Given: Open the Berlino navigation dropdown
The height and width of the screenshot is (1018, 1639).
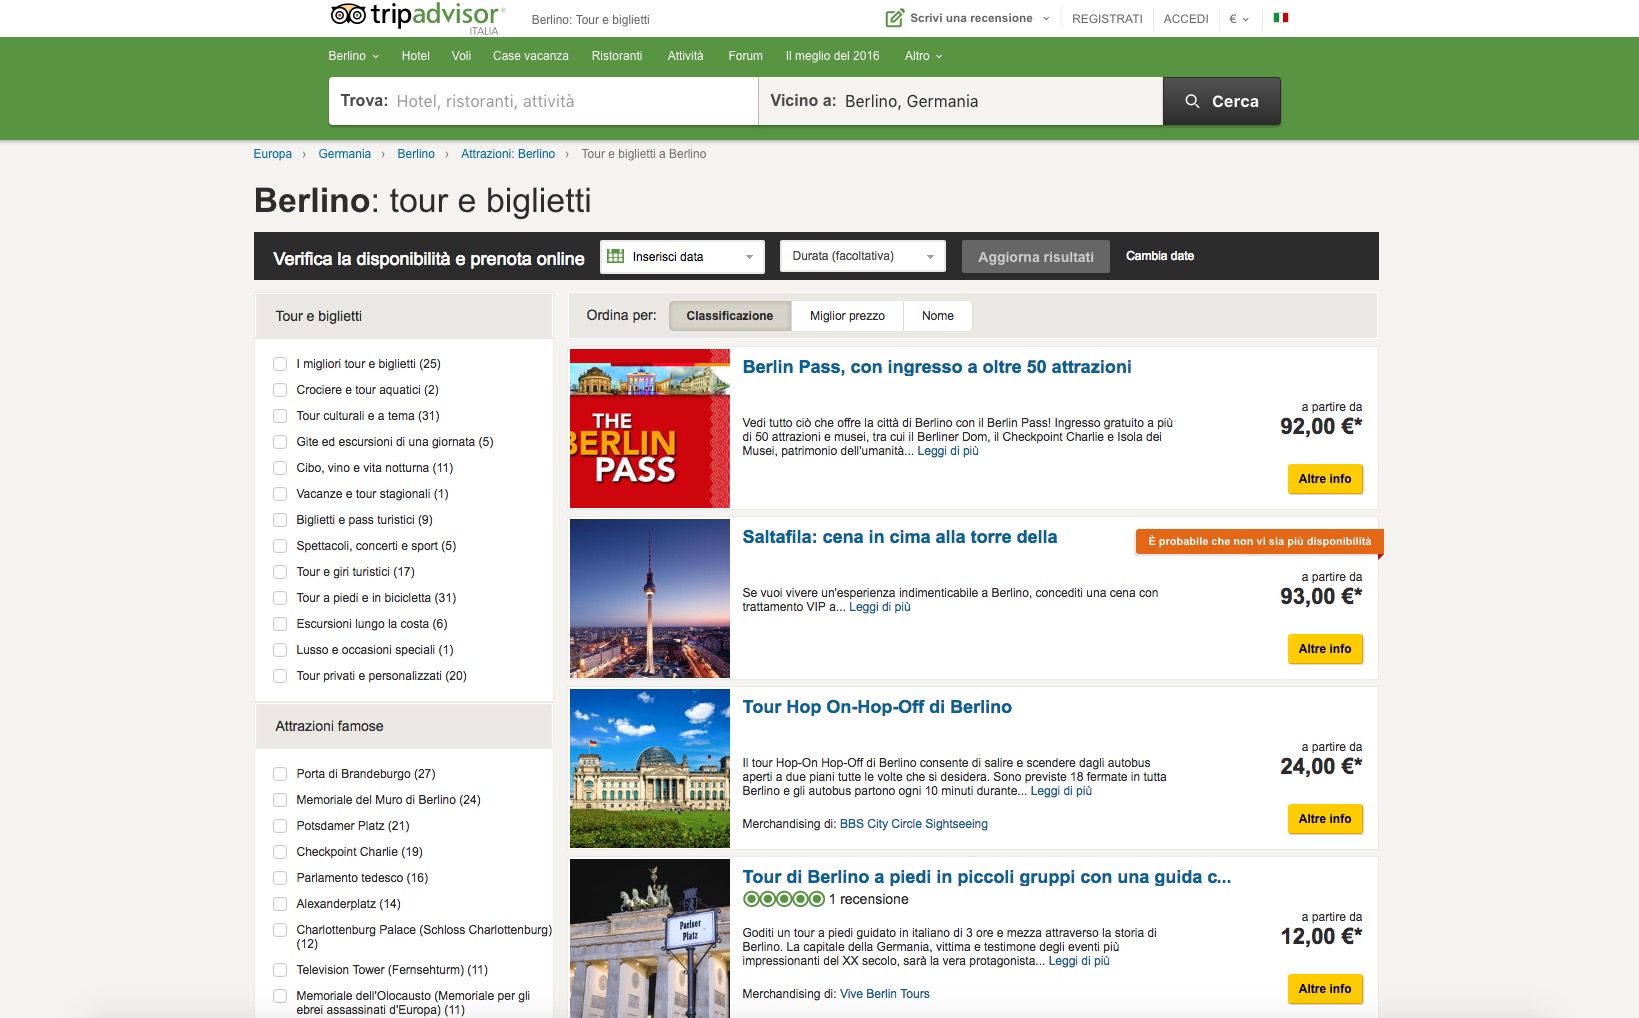Looking at the screenshot, I should (353, 56).
